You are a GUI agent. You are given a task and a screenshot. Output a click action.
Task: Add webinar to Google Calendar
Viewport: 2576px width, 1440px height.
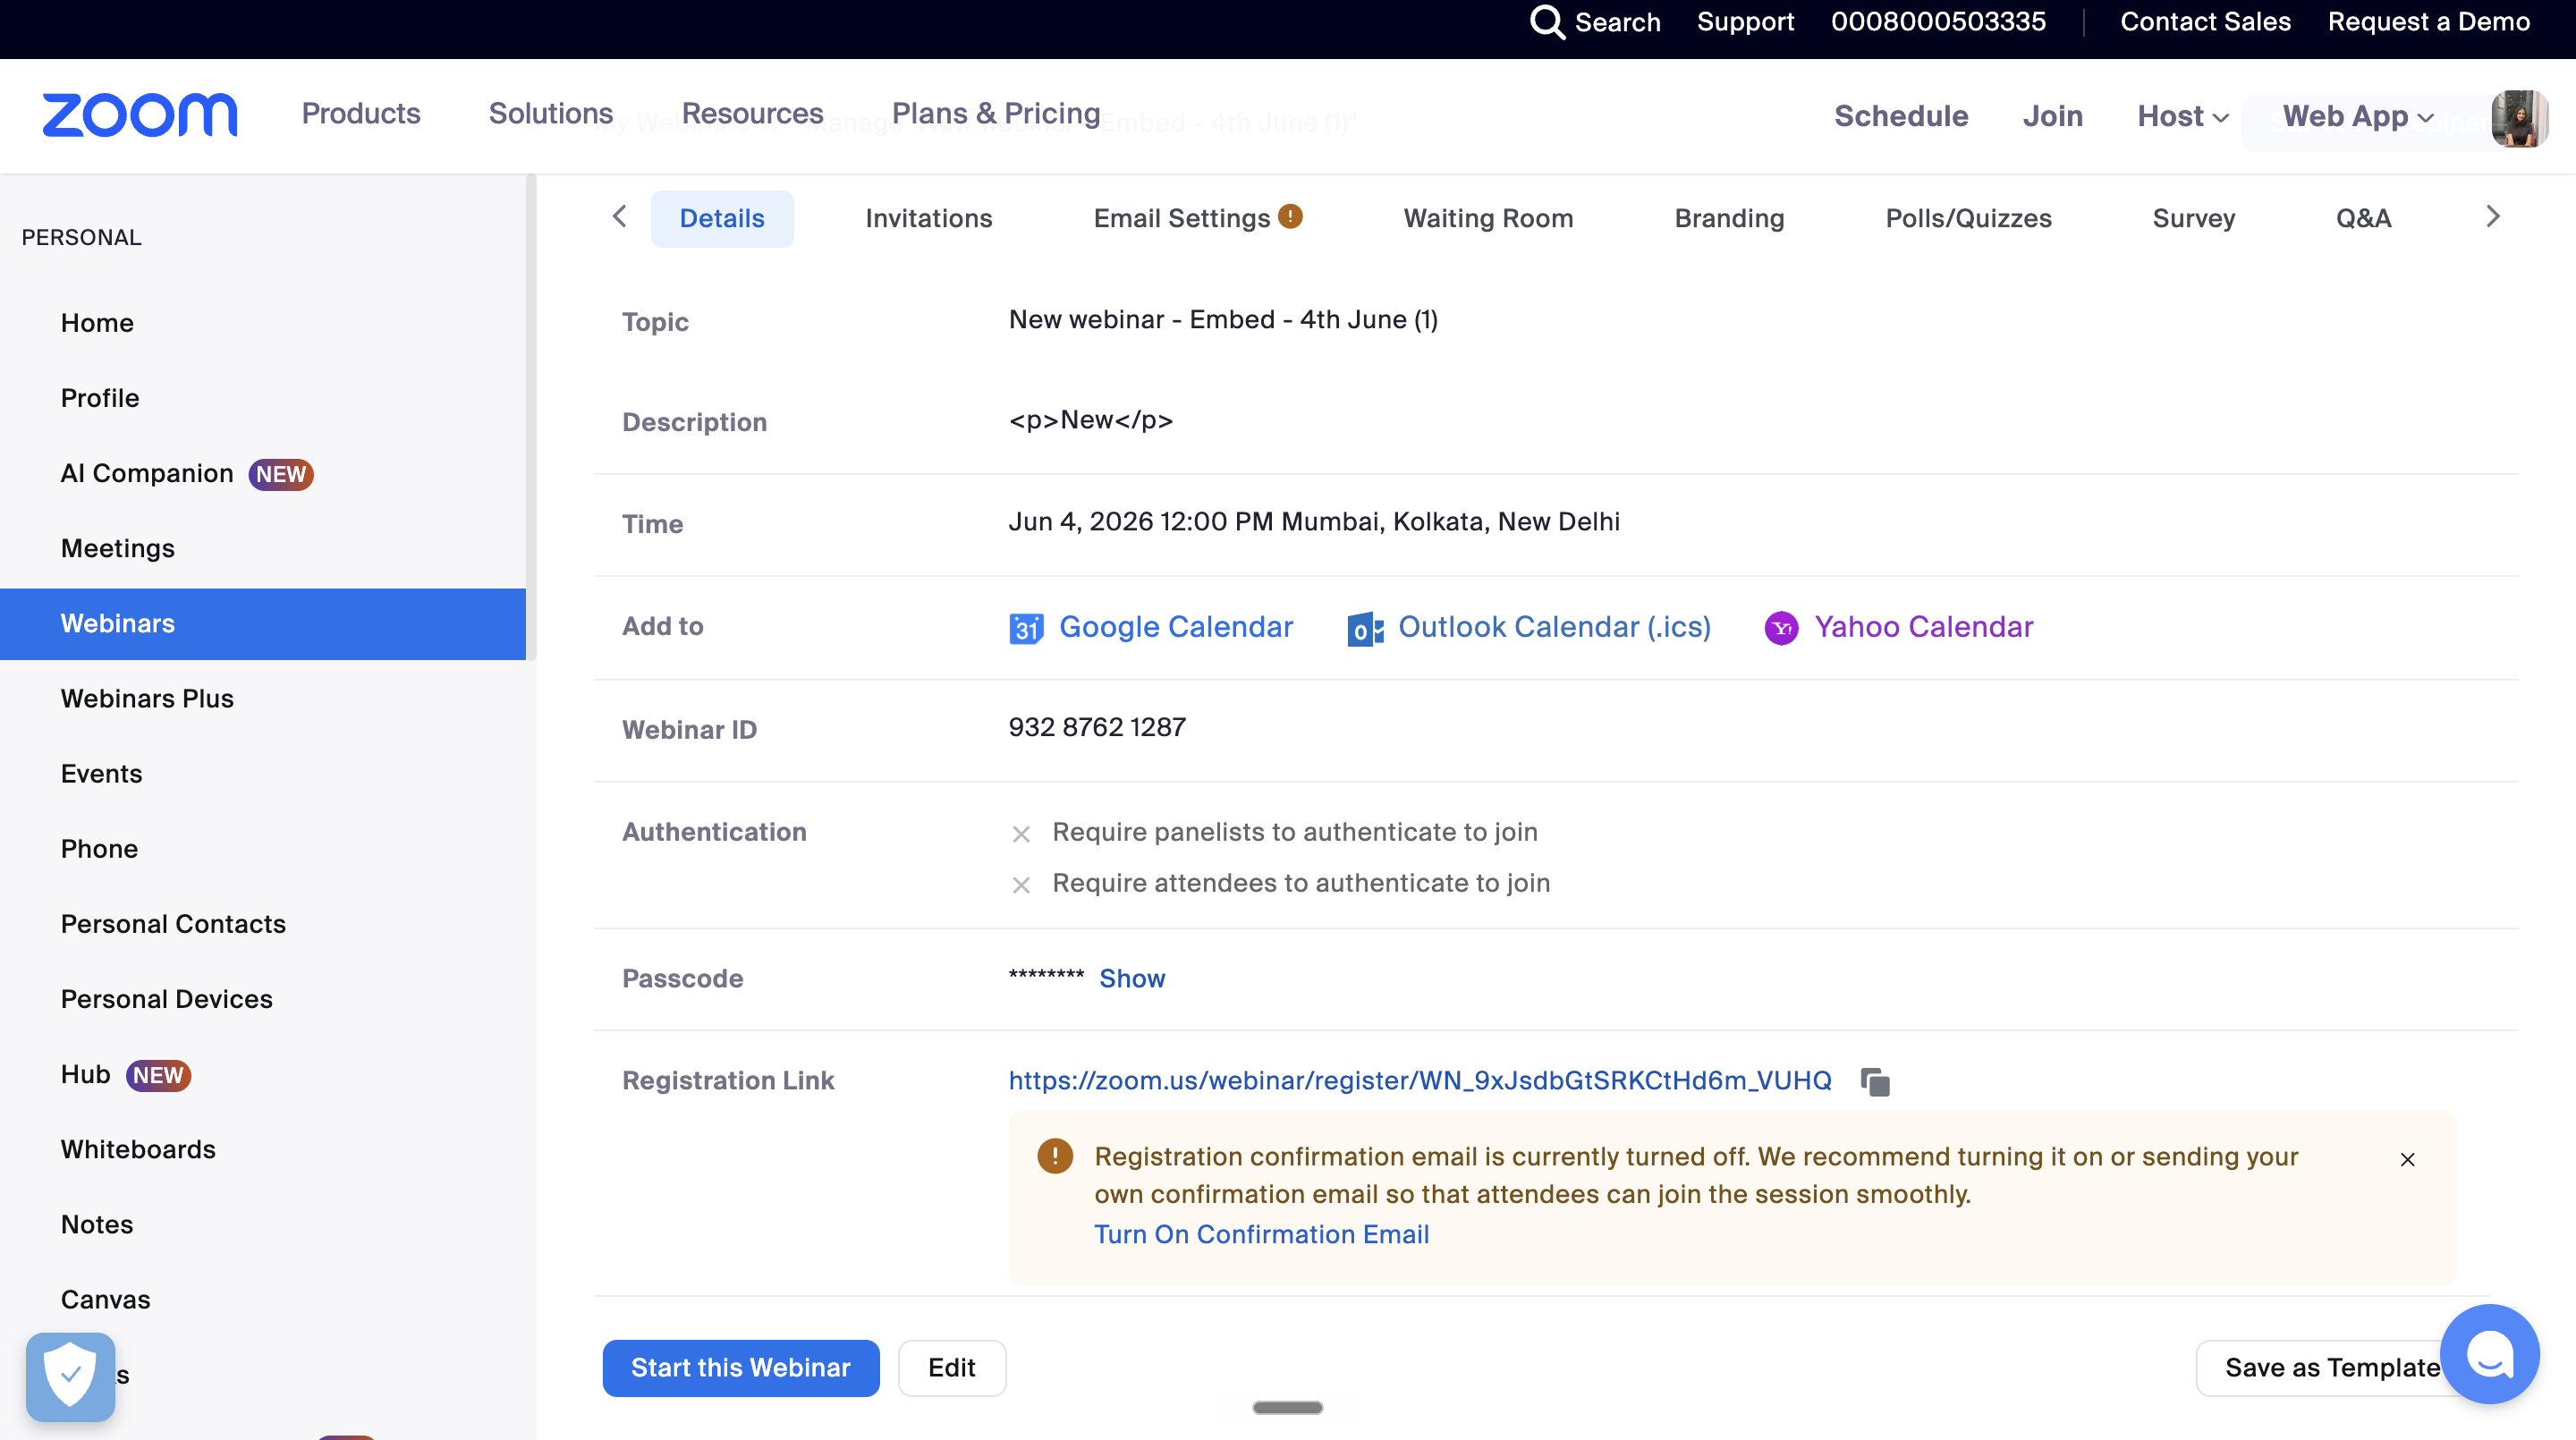[1176, 627]
